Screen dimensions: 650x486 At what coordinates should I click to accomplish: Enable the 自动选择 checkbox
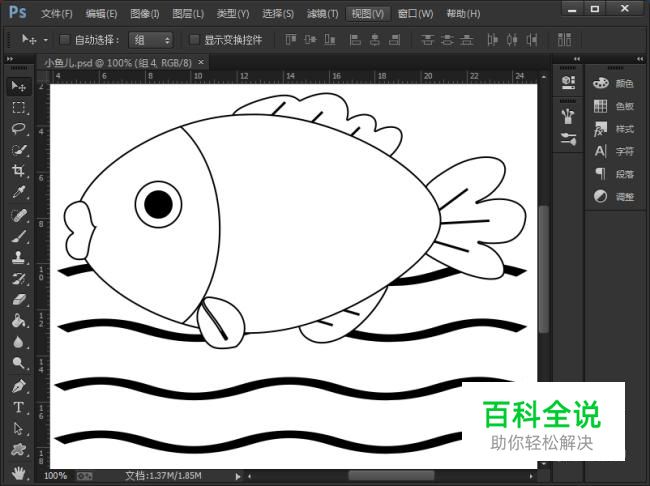(65, 40)
